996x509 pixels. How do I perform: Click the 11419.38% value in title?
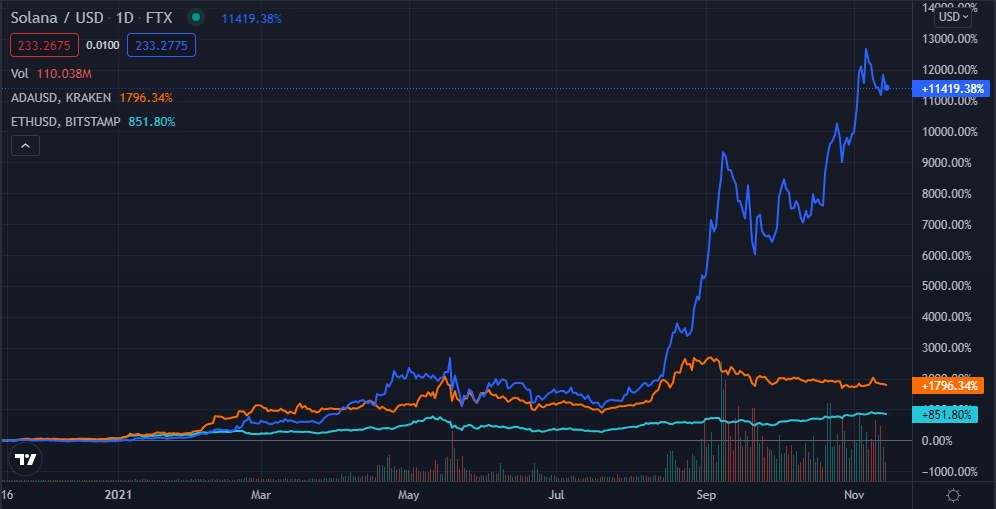(x=252, y=18)
